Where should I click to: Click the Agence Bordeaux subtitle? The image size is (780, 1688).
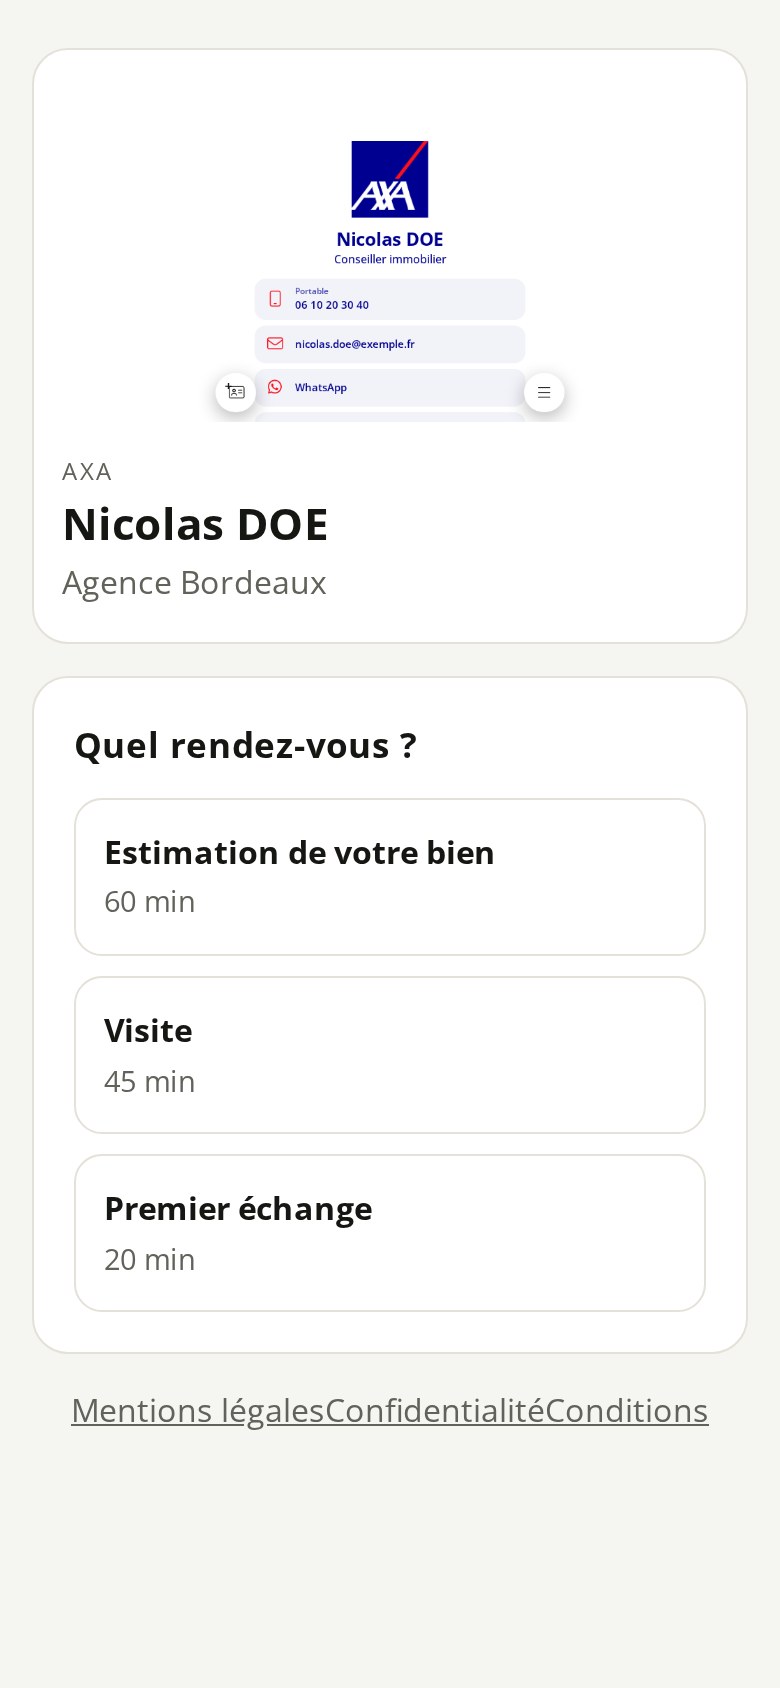pyautogui.click(x=195, y=583)
